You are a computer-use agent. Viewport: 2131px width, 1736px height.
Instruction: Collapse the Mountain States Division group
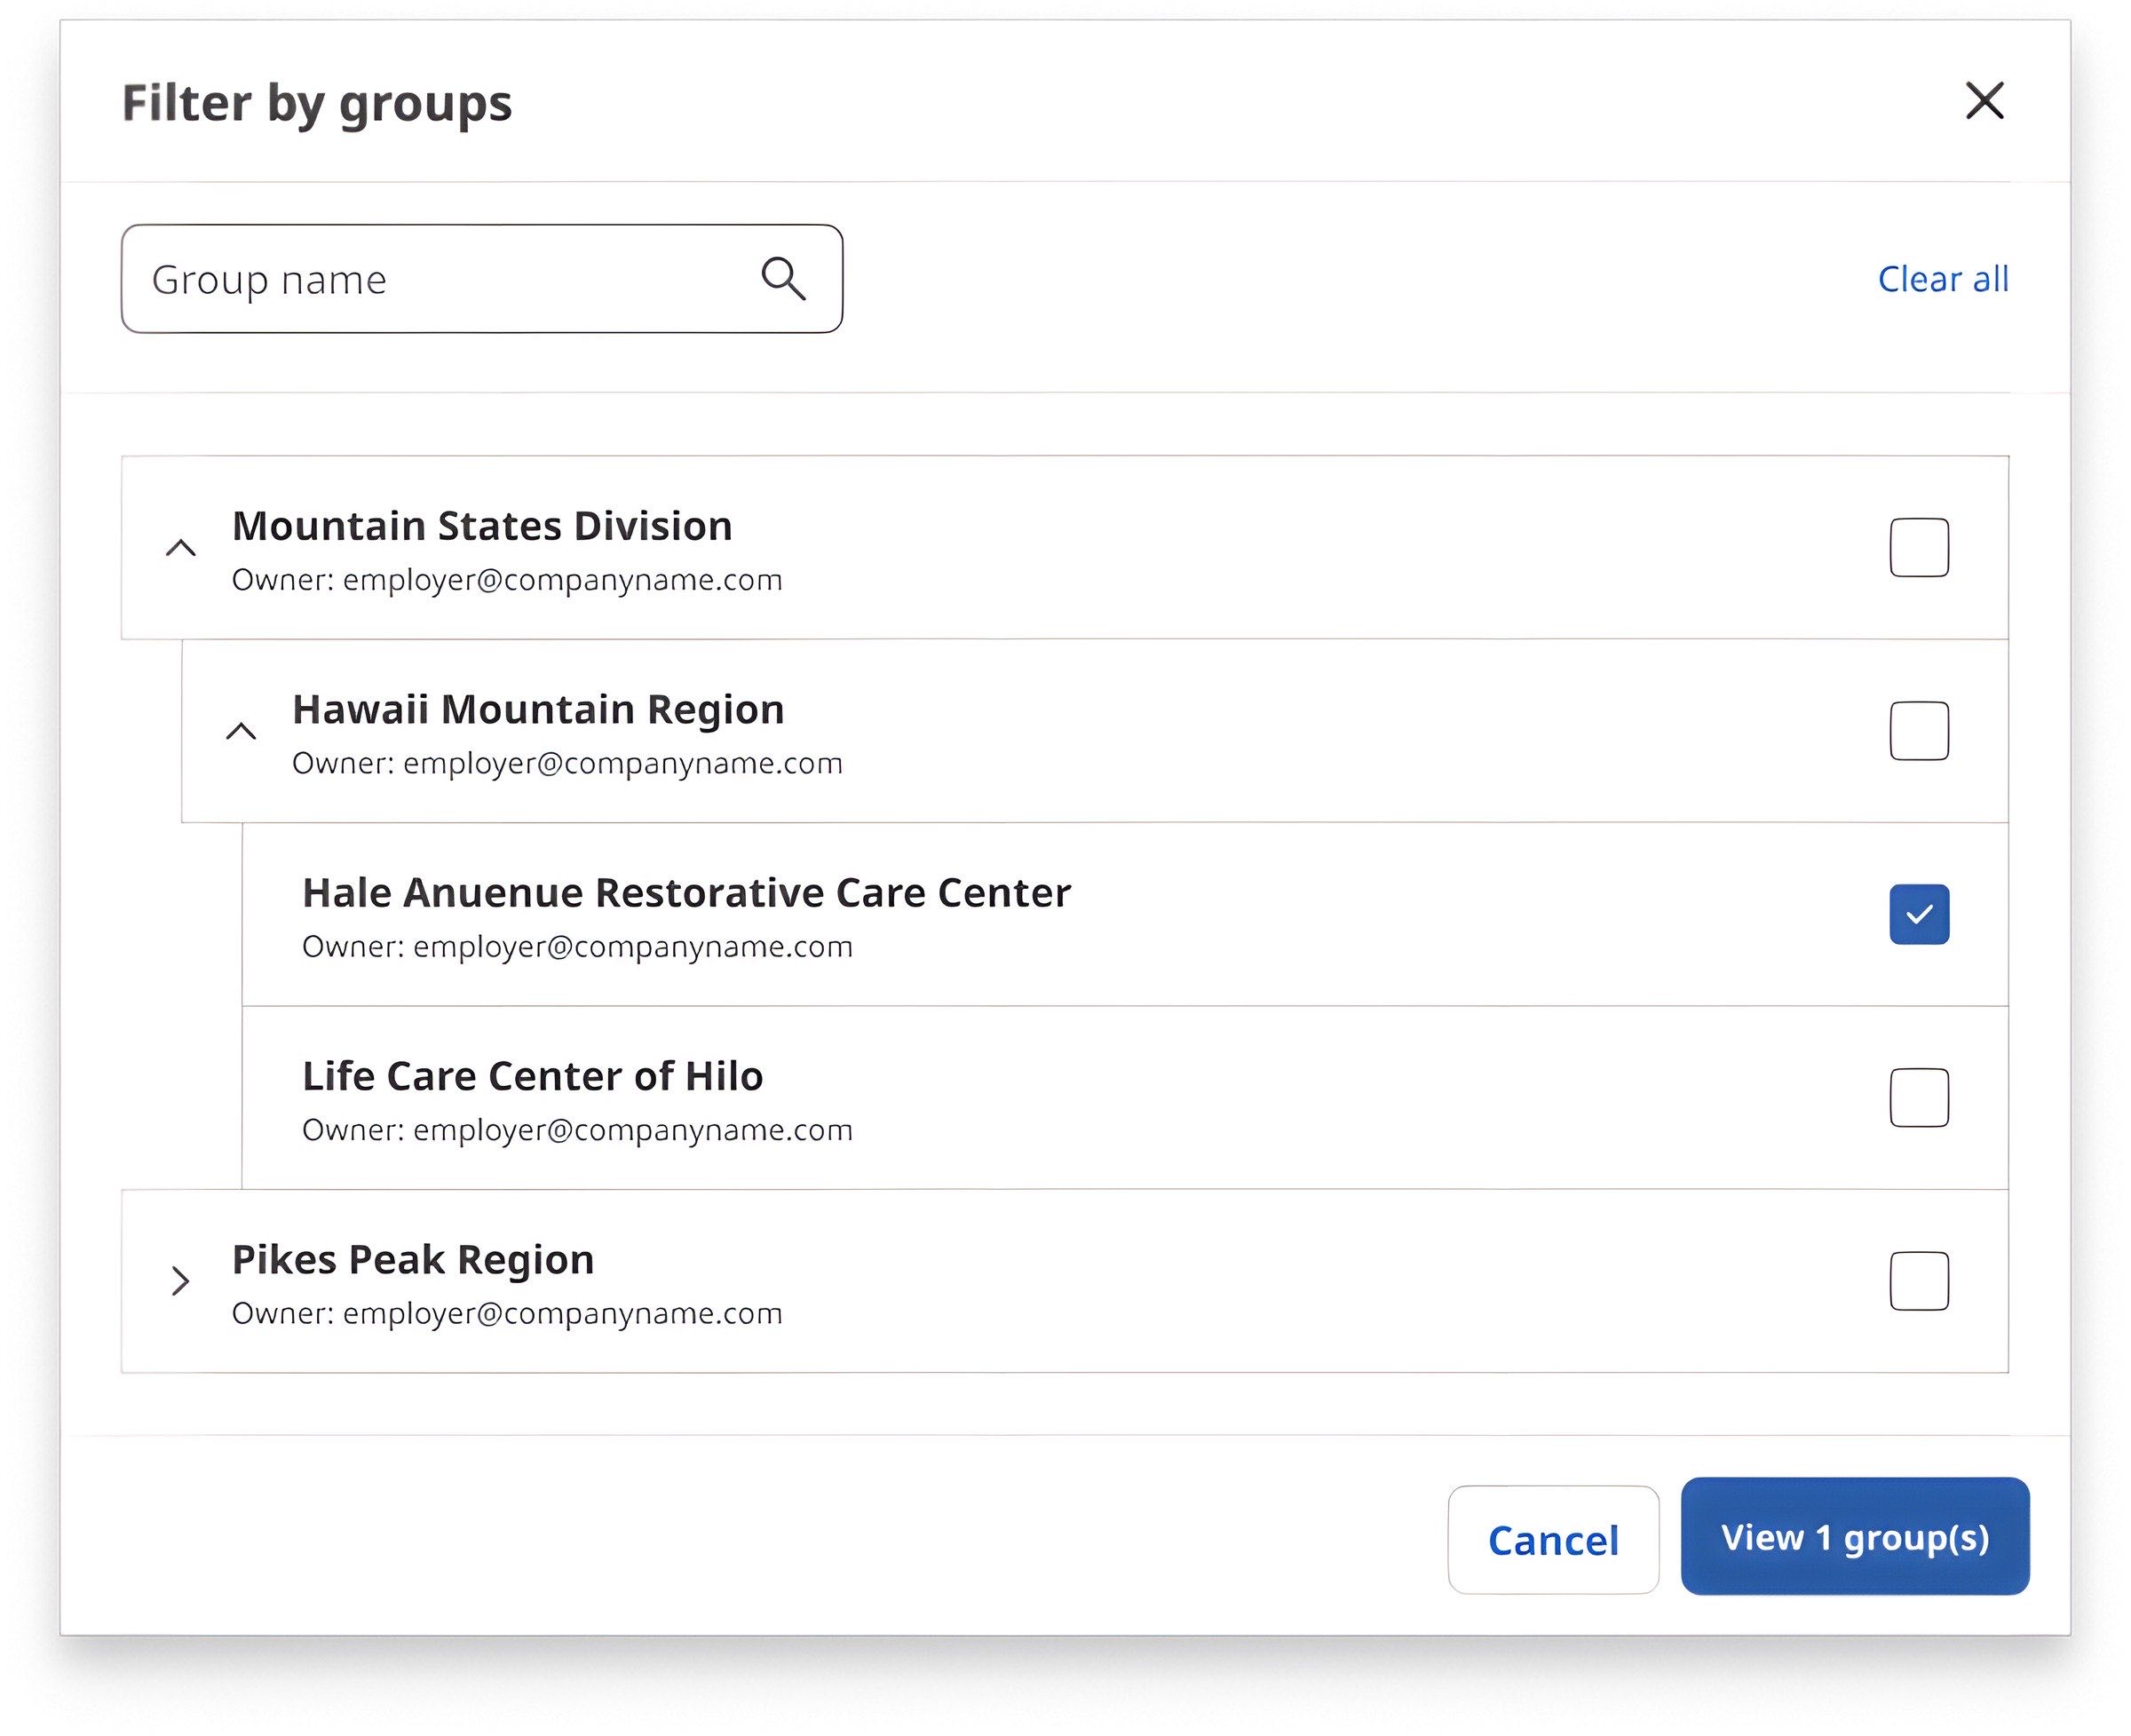pyautogui.click(x=181, y=548)
